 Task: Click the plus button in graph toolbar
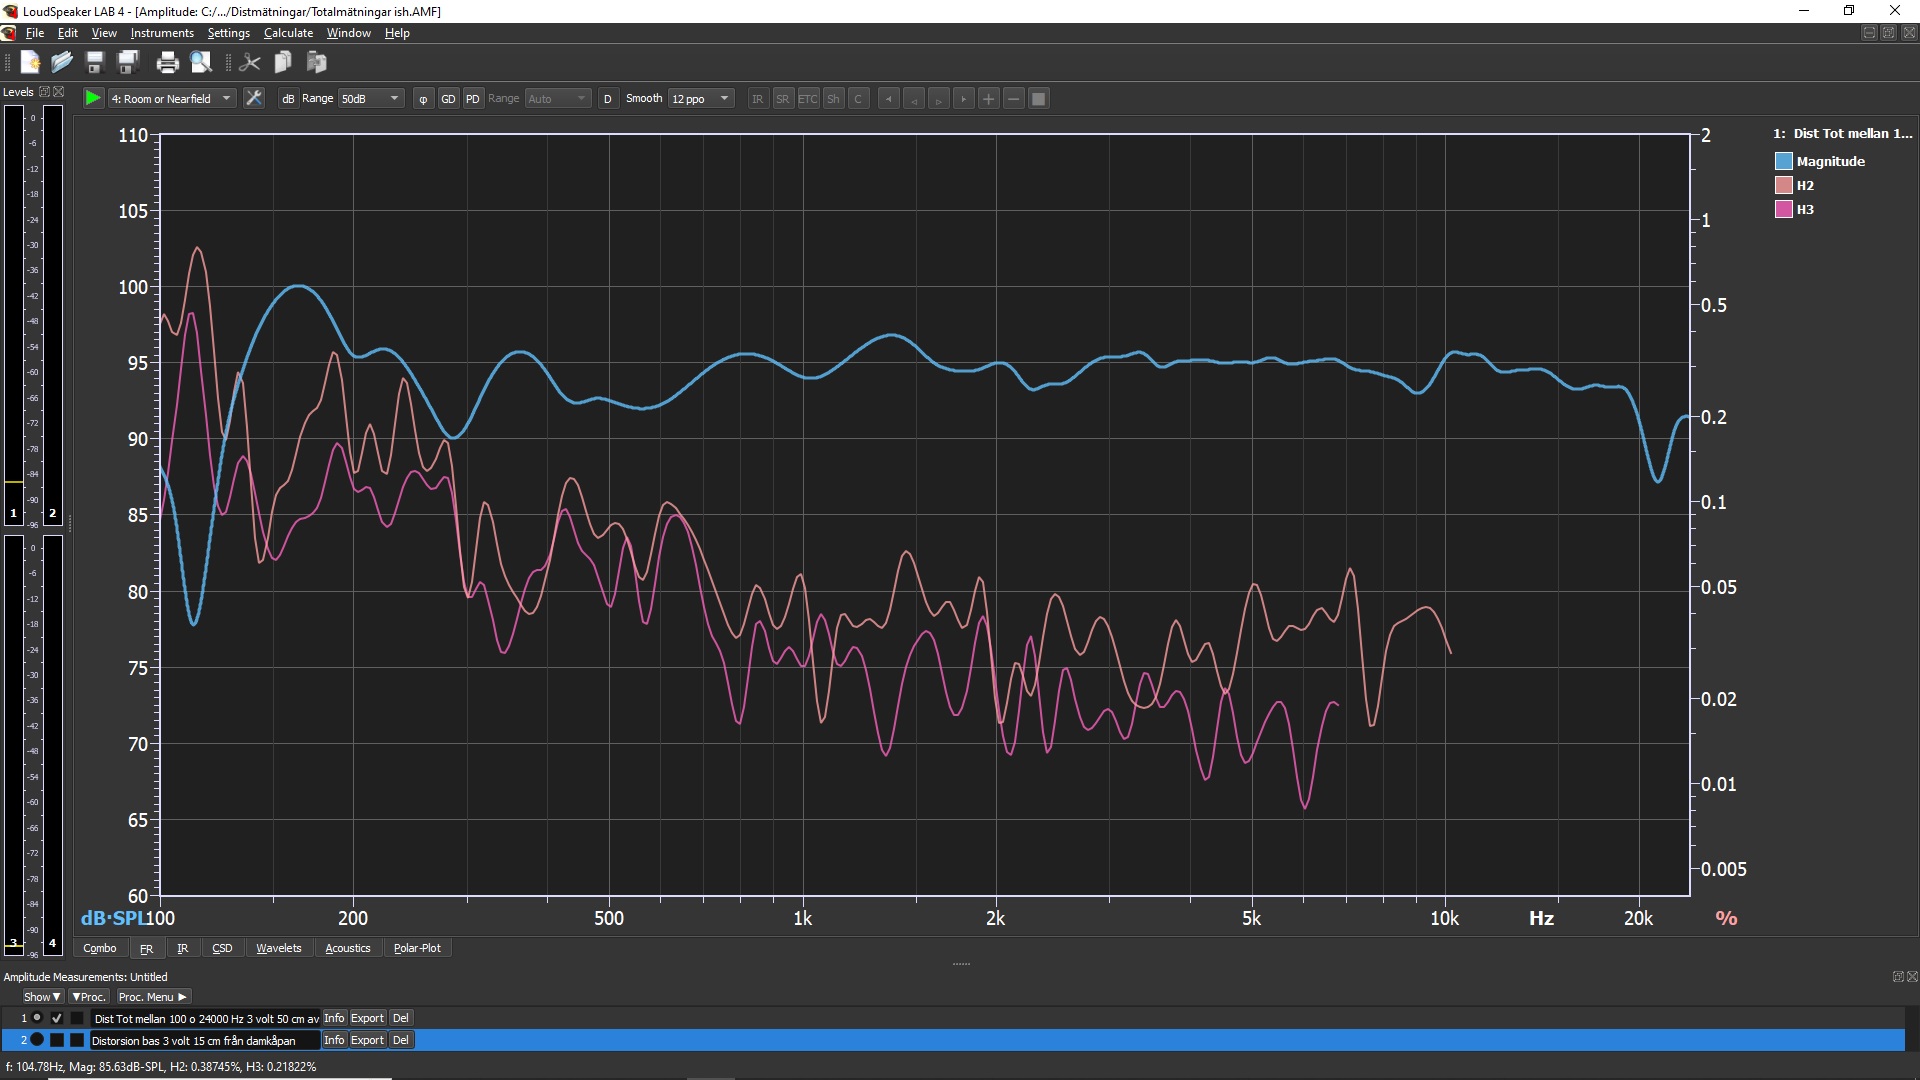(x=988, y=98)
